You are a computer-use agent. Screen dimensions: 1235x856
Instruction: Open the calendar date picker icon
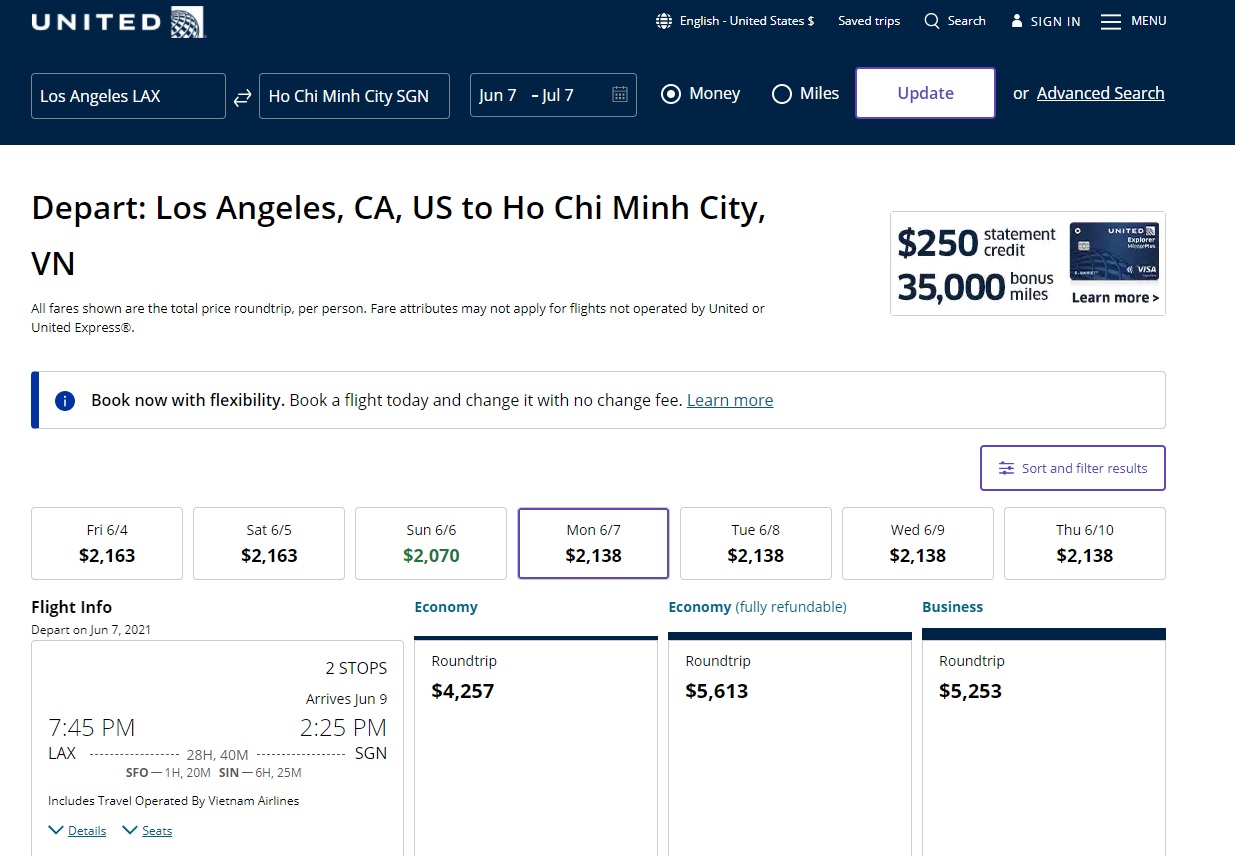pyautogui.click(x=620, y=95)
